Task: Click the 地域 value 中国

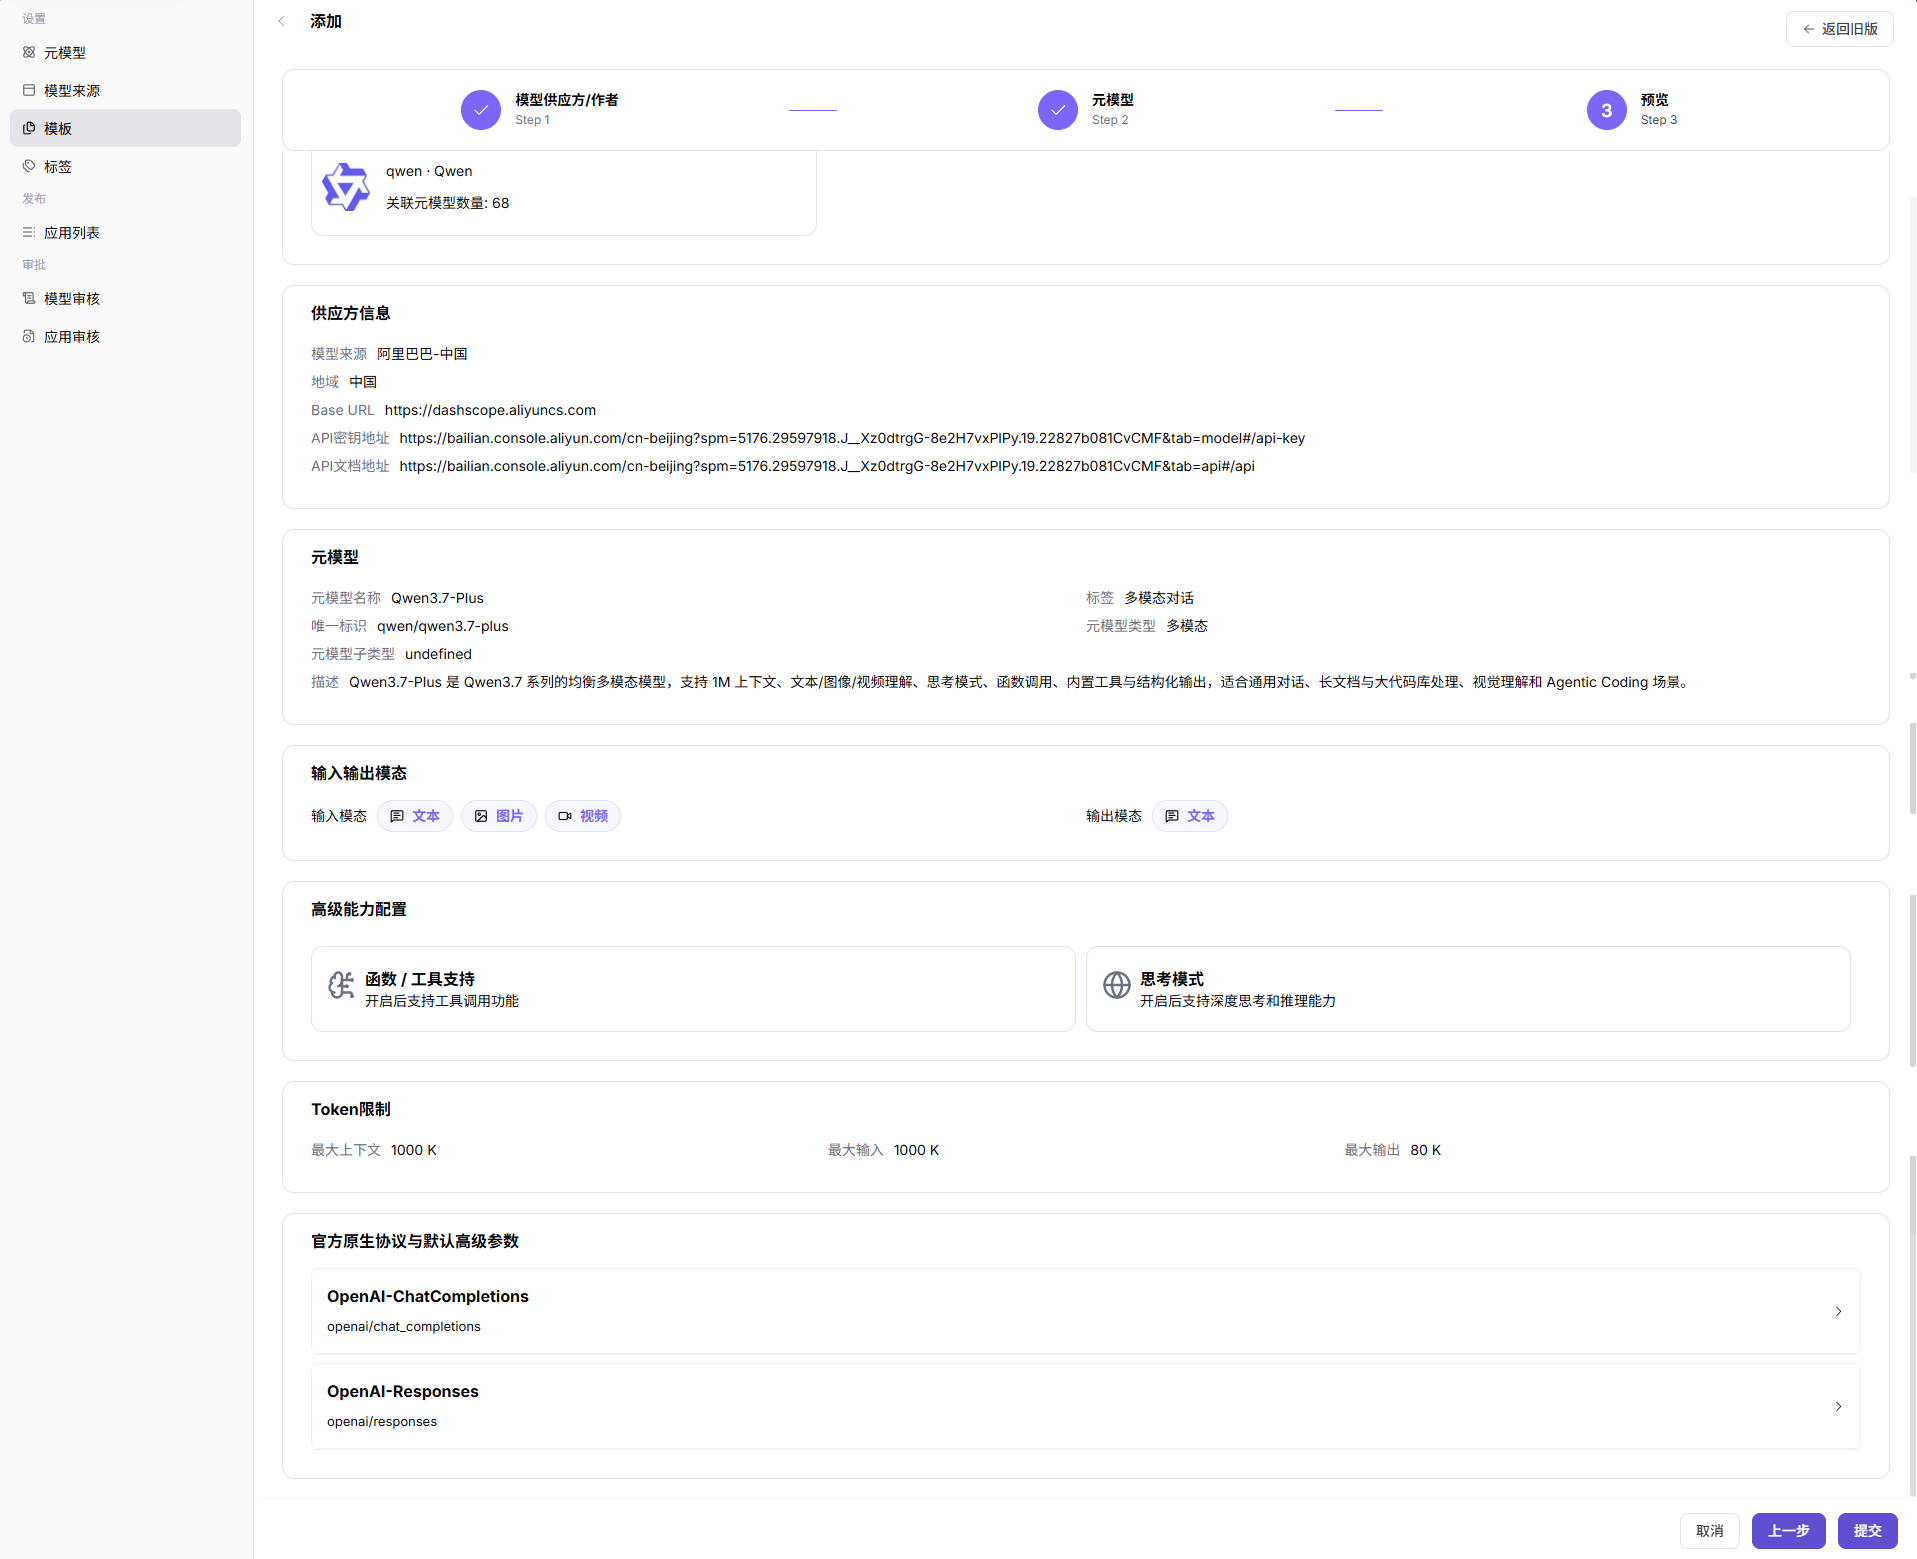Action: click(x=363, y=382)
